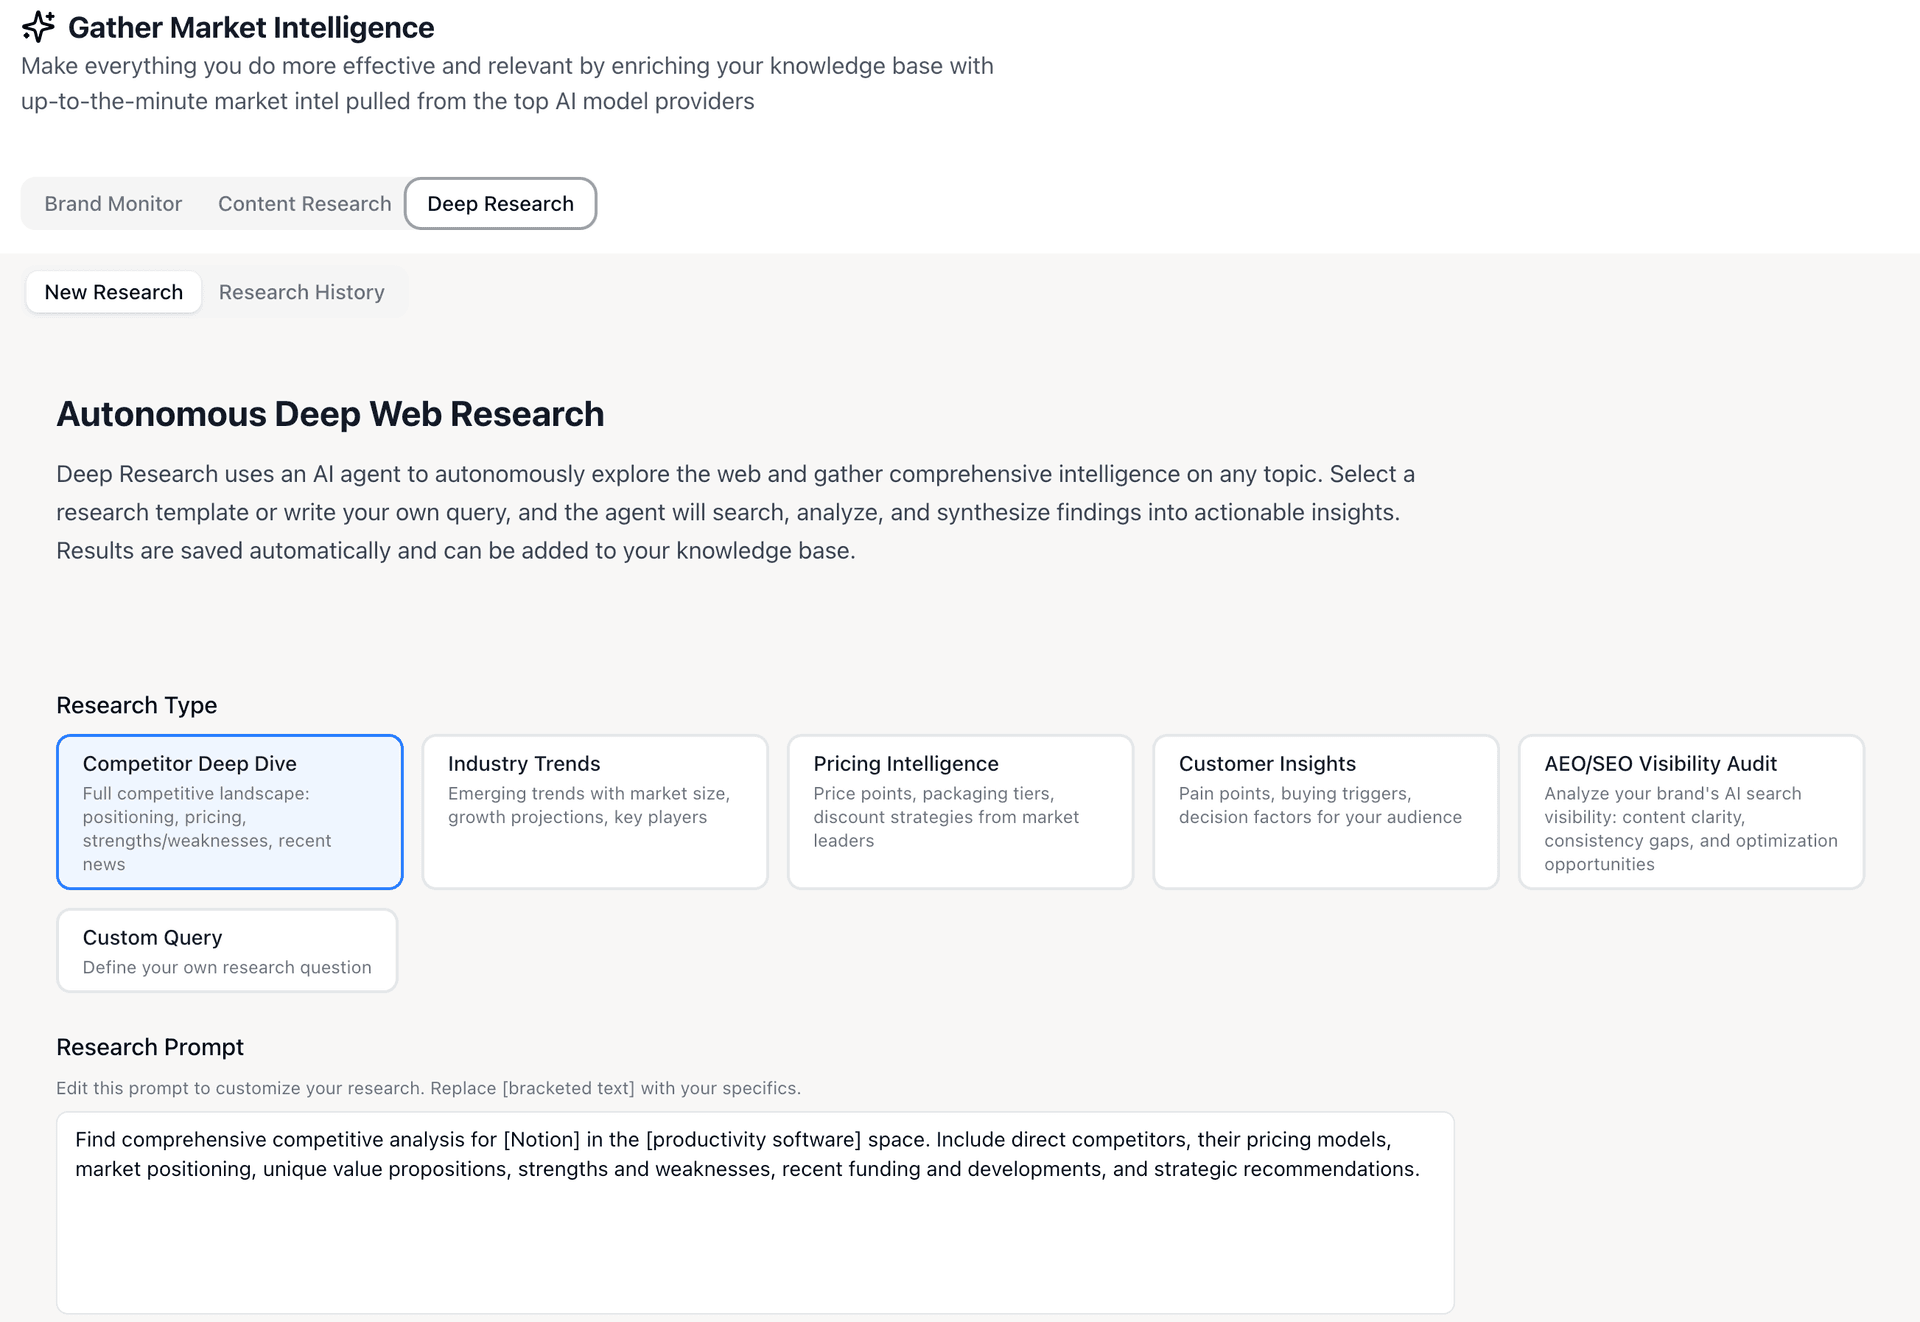Click the sparkle icon beside Gather Market Intelligence
This screenshot has height=1322, width=1920.
(x=38, y=27)
